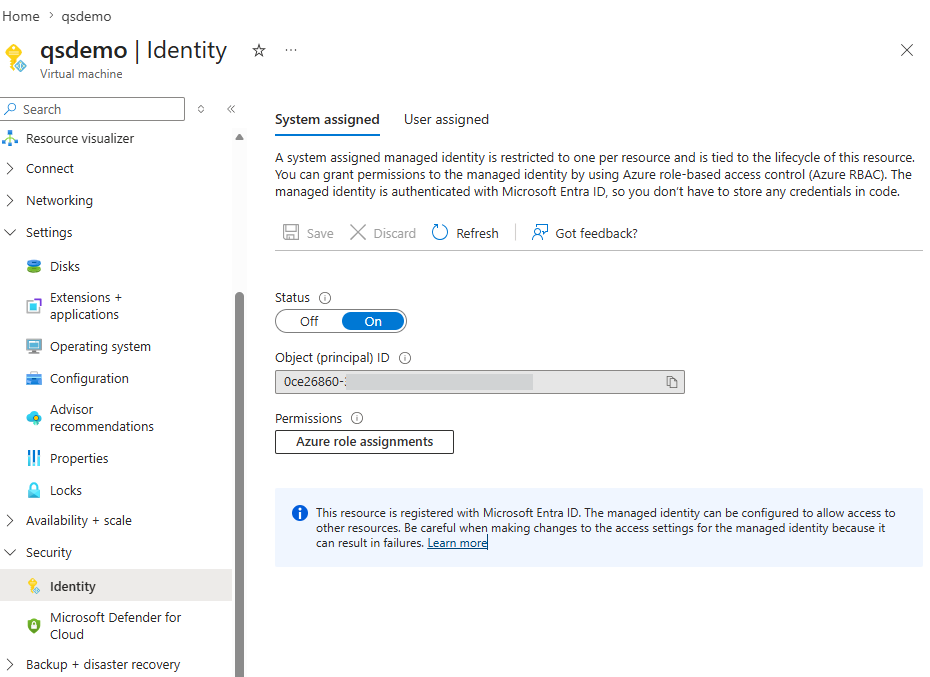
Task: Expand Backup + disaster recovery section
Action: (x=10, y=665)
